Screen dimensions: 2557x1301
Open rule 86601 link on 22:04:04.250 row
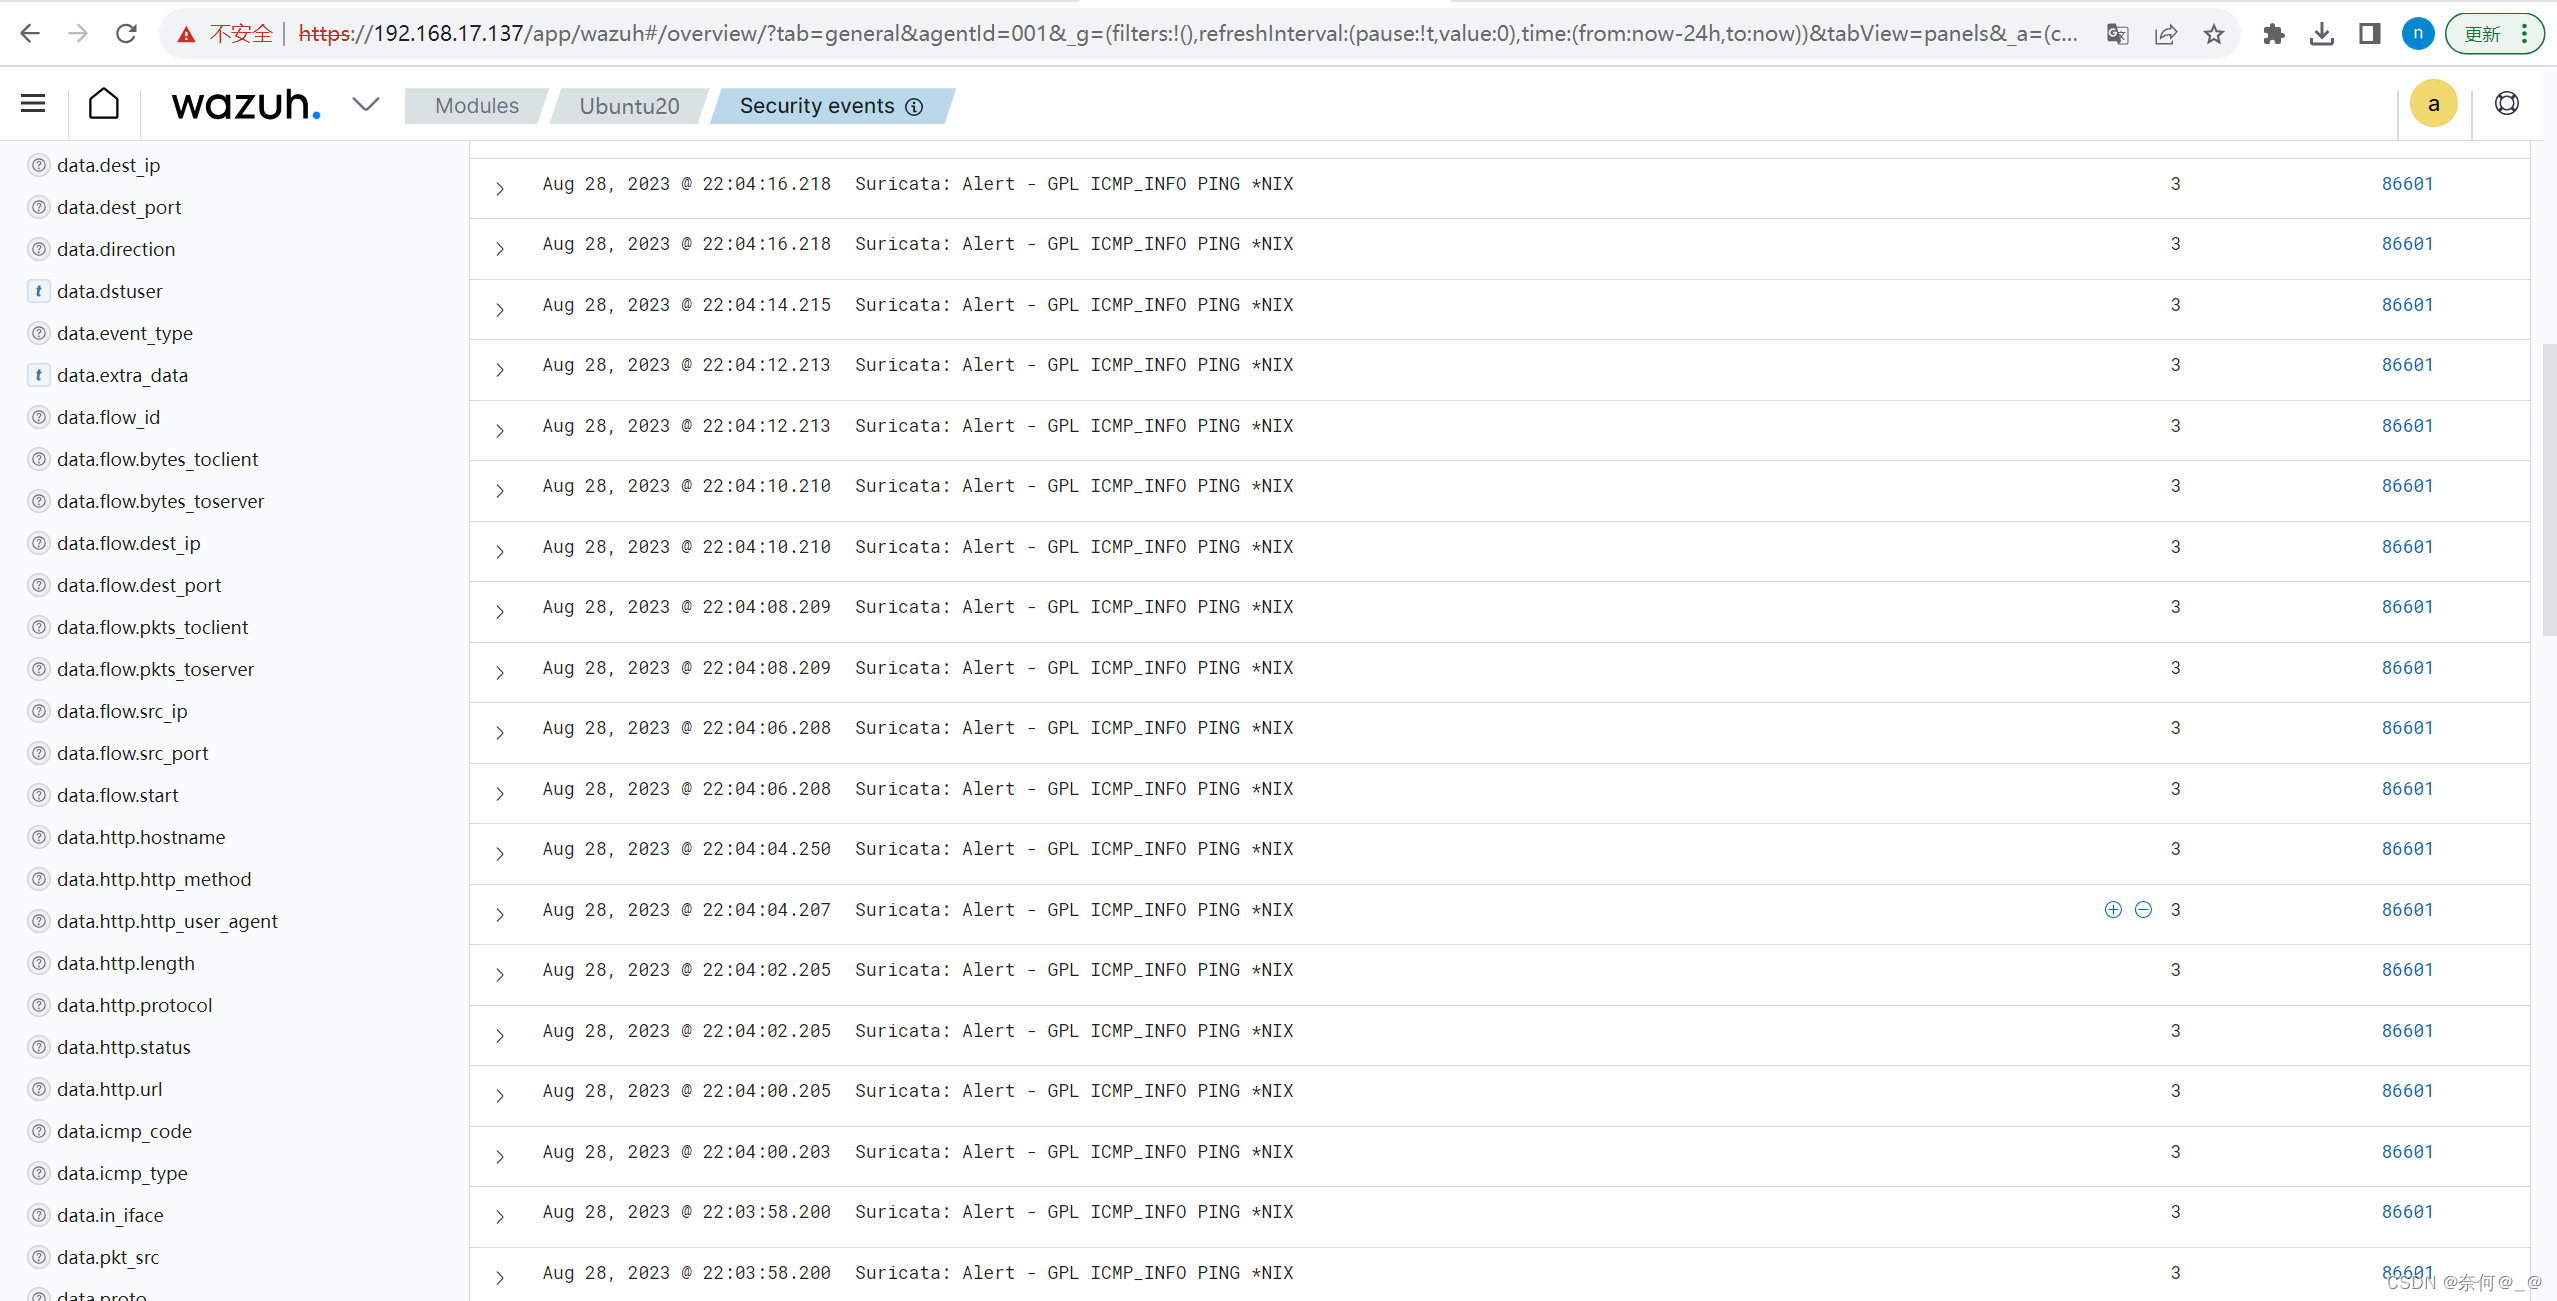(2407, 849)
